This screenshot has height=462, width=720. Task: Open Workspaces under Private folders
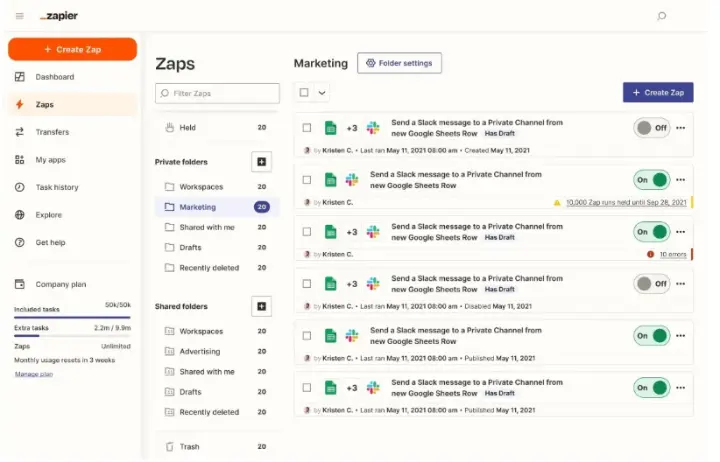(217, 186)
